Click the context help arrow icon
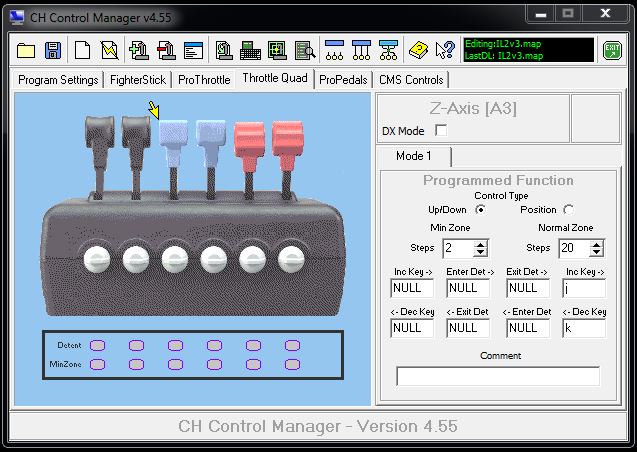Image resolution: width=637 pixels, height=452 pixels. tap(445, 49)
